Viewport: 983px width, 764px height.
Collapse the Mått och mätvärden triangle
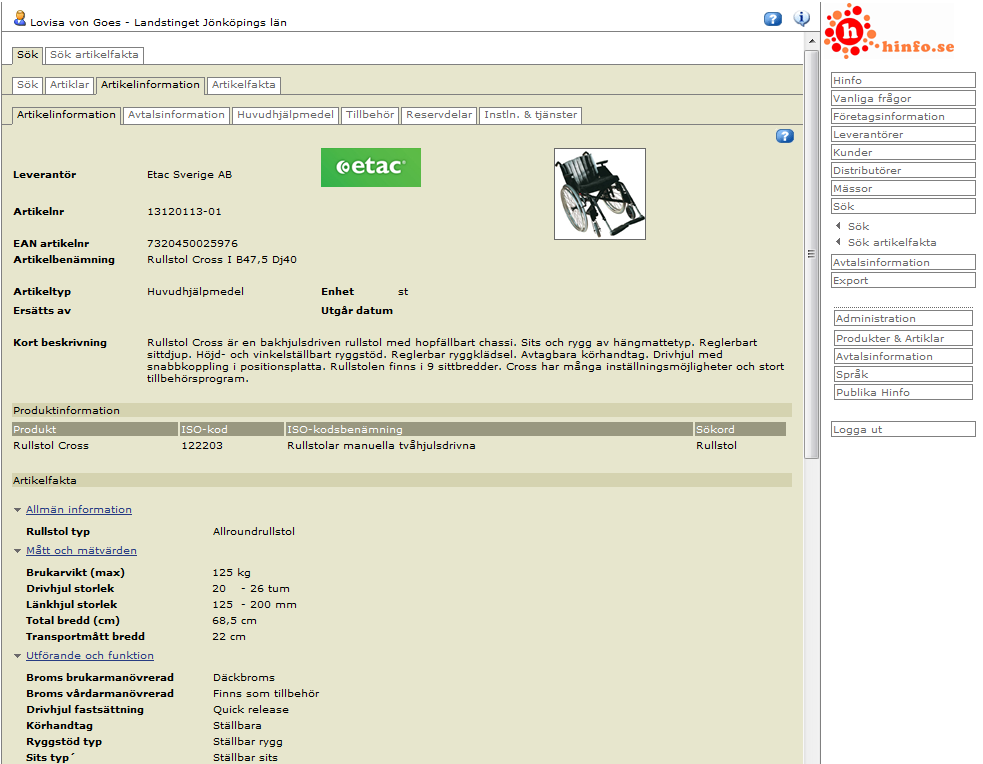point(18,551)
